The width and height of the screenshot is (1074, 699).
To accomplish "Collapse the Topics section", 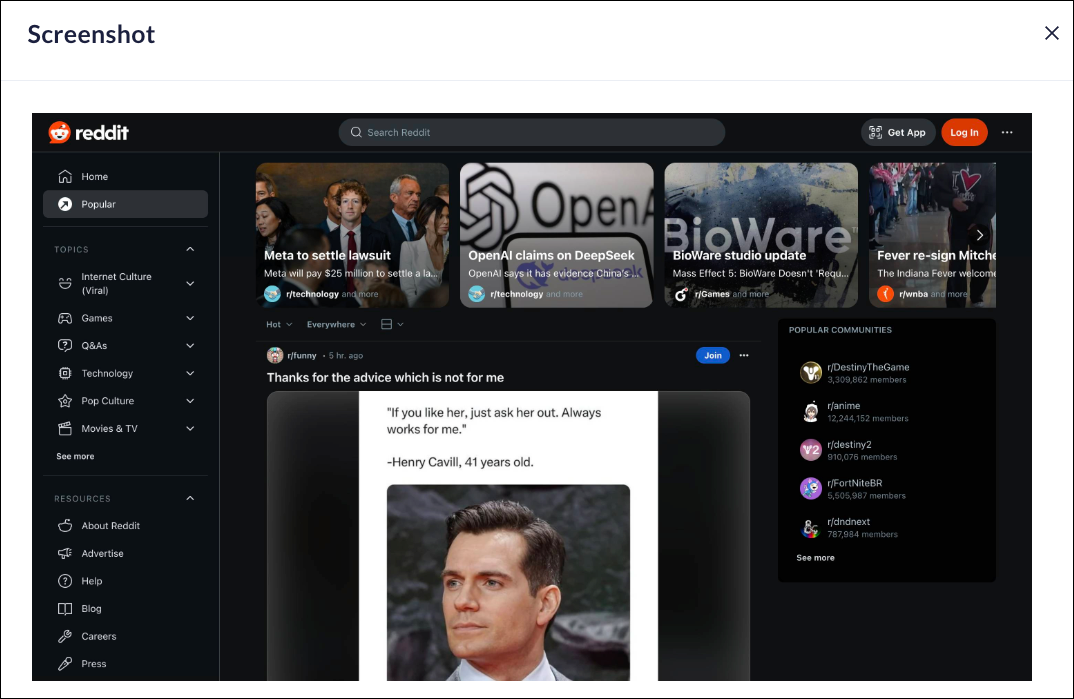I will point(190,249).
